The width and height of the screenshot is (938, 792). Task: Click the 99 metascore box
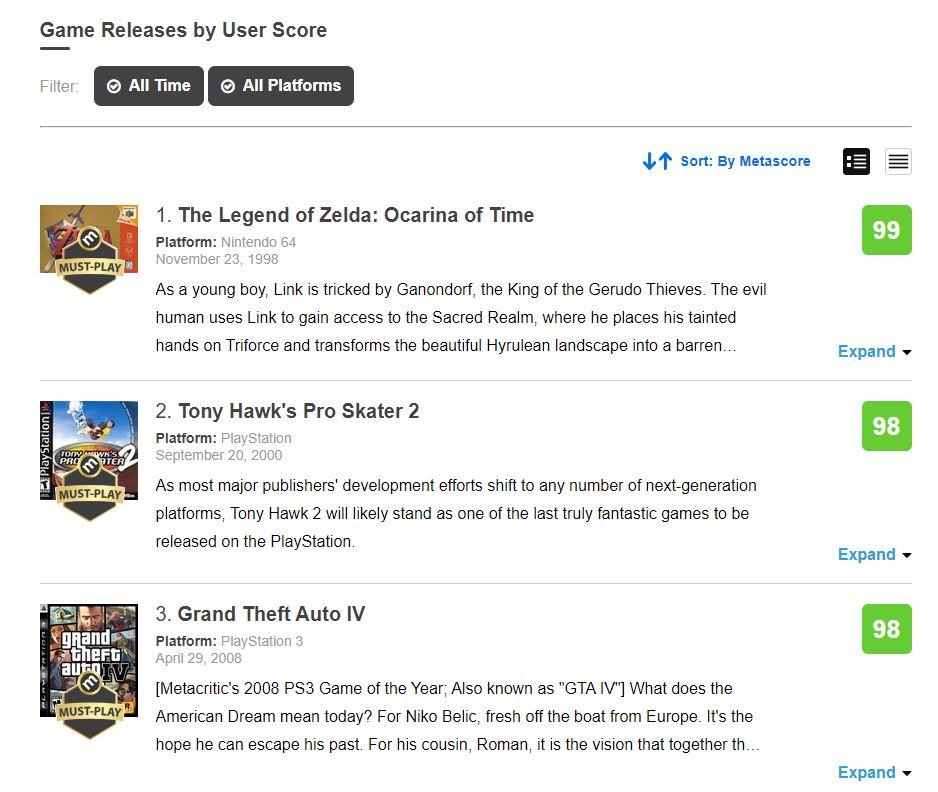click(x=887, y=230)
